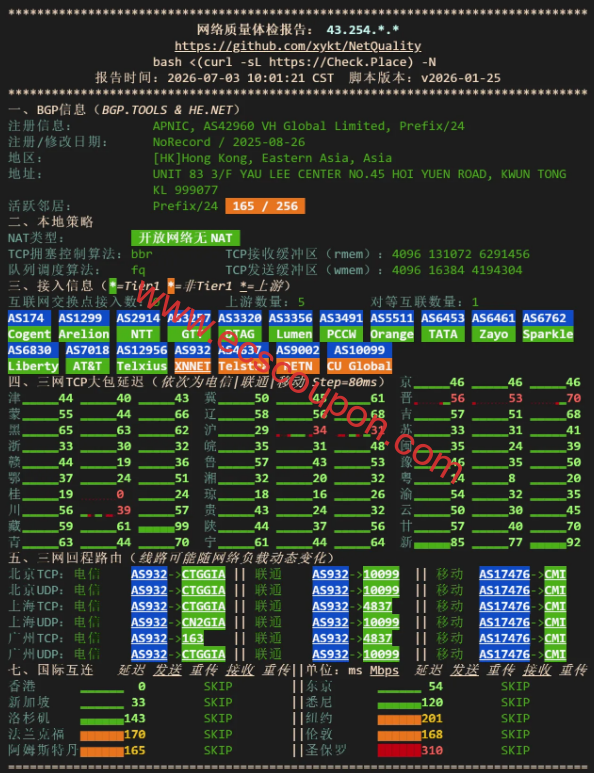The width and height of the screenshot is (594, 773).
Task: Click the underlined Mbps unit label
Action: pos(384,670)
